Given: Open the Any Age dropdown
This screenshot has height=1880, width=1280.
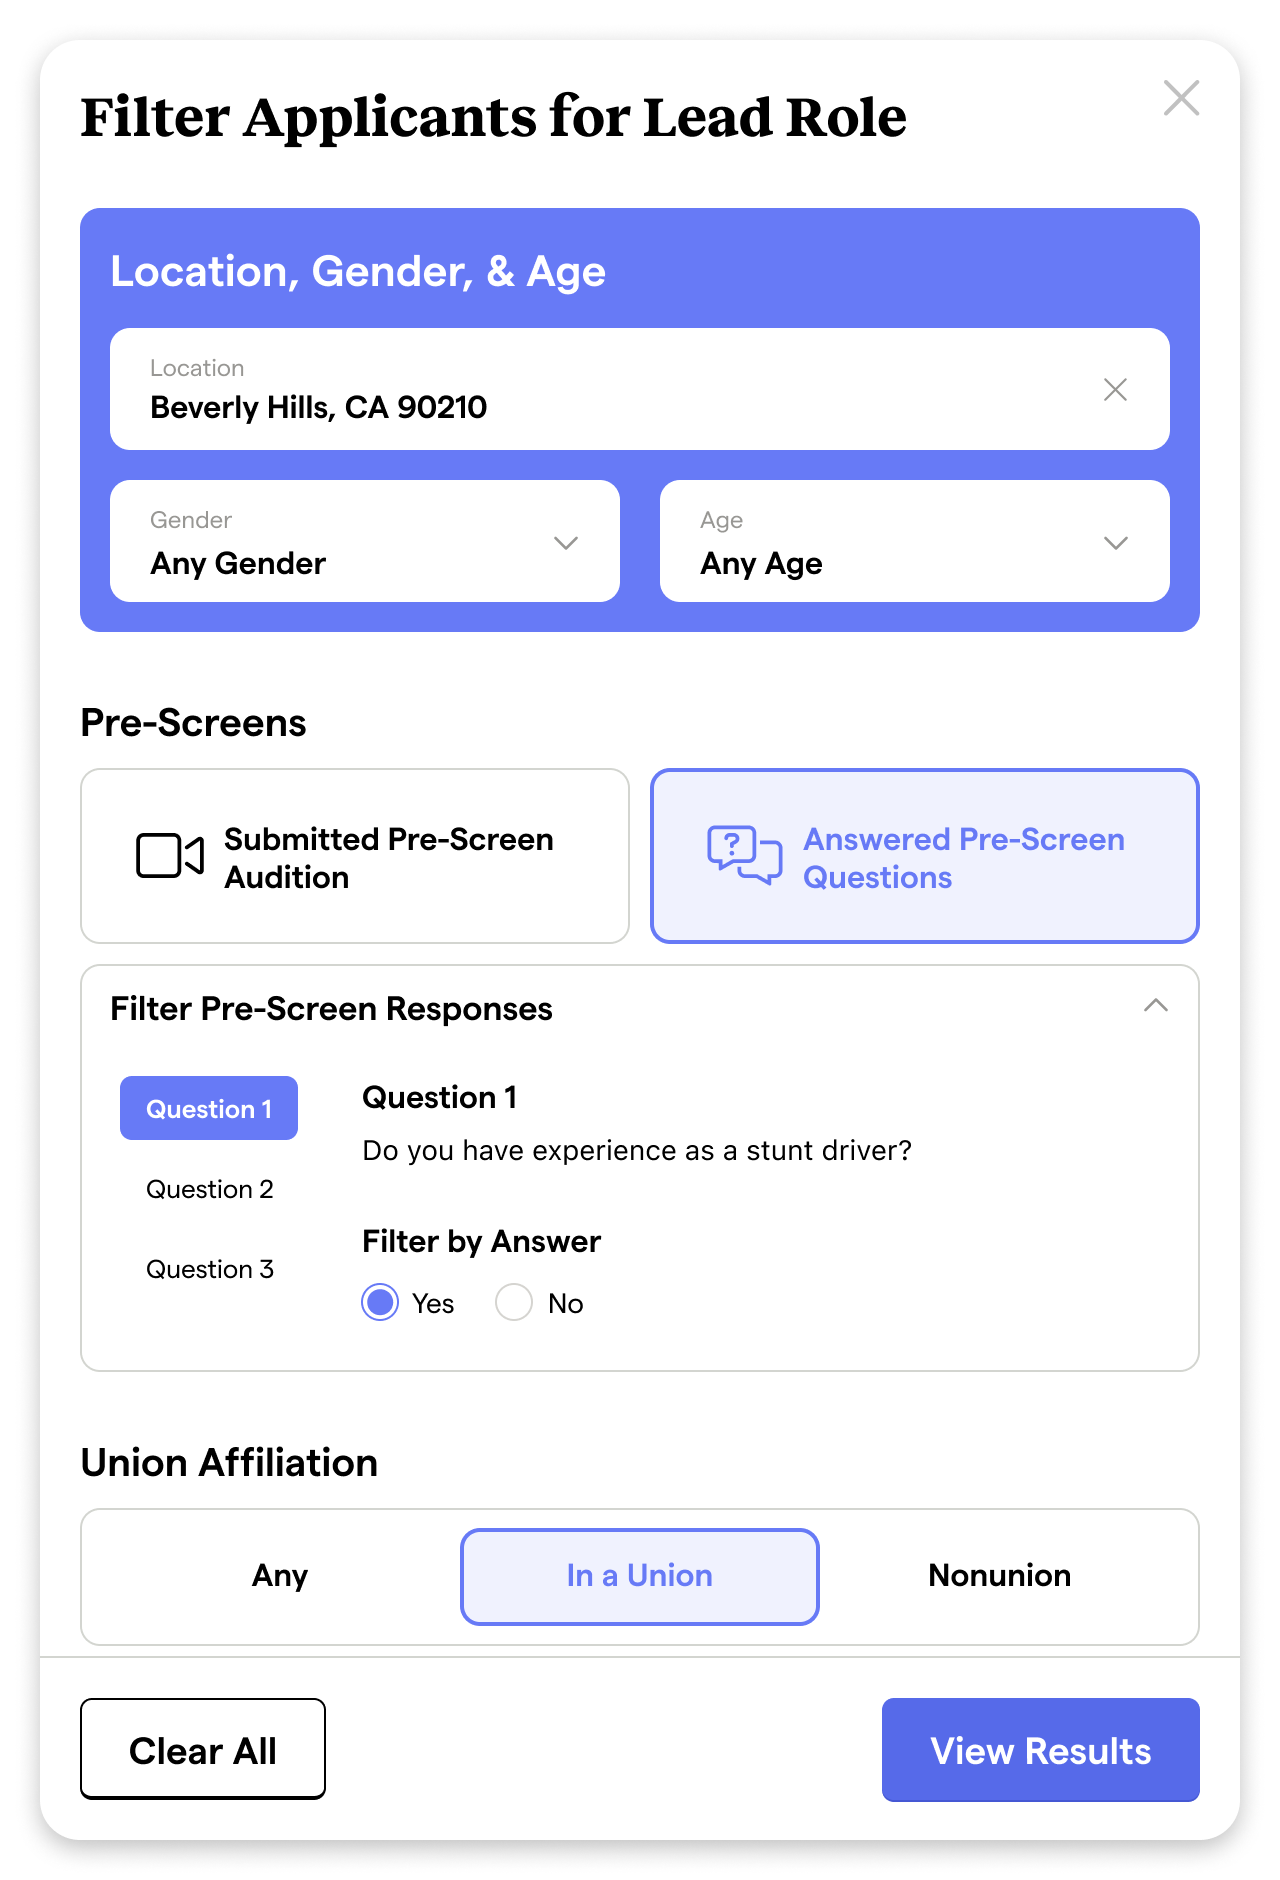Looking at the screenshot, I should click(x=914, y=542).
